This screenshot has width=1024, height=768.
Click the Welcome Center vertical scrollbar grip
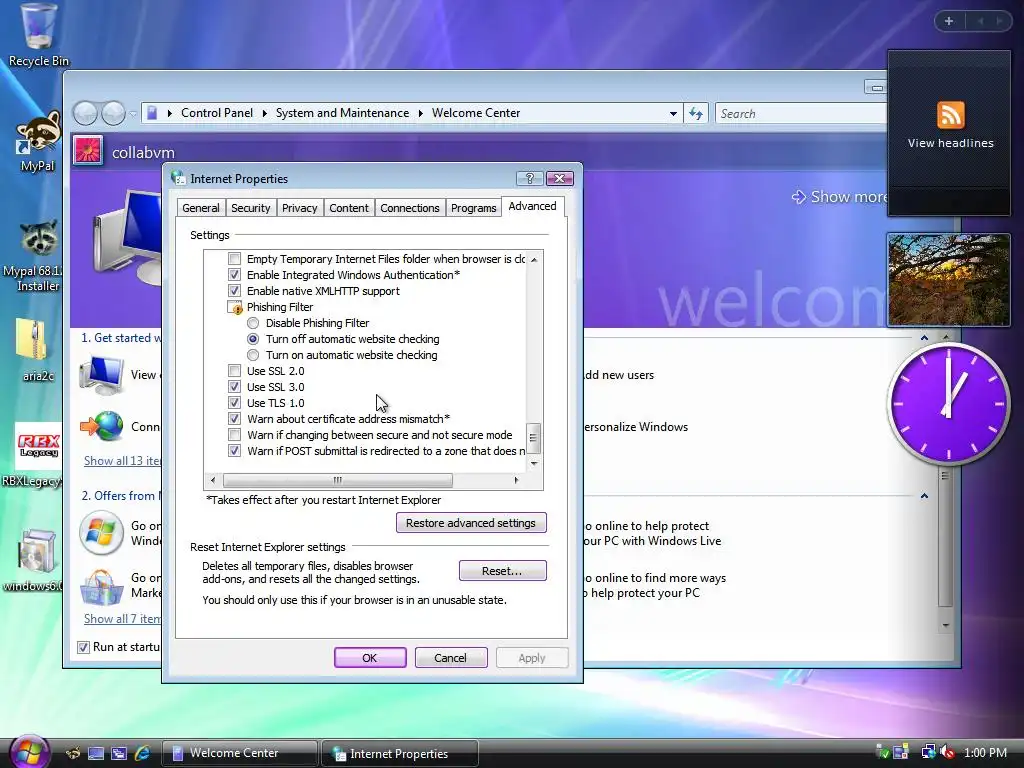tap(944, 475)
